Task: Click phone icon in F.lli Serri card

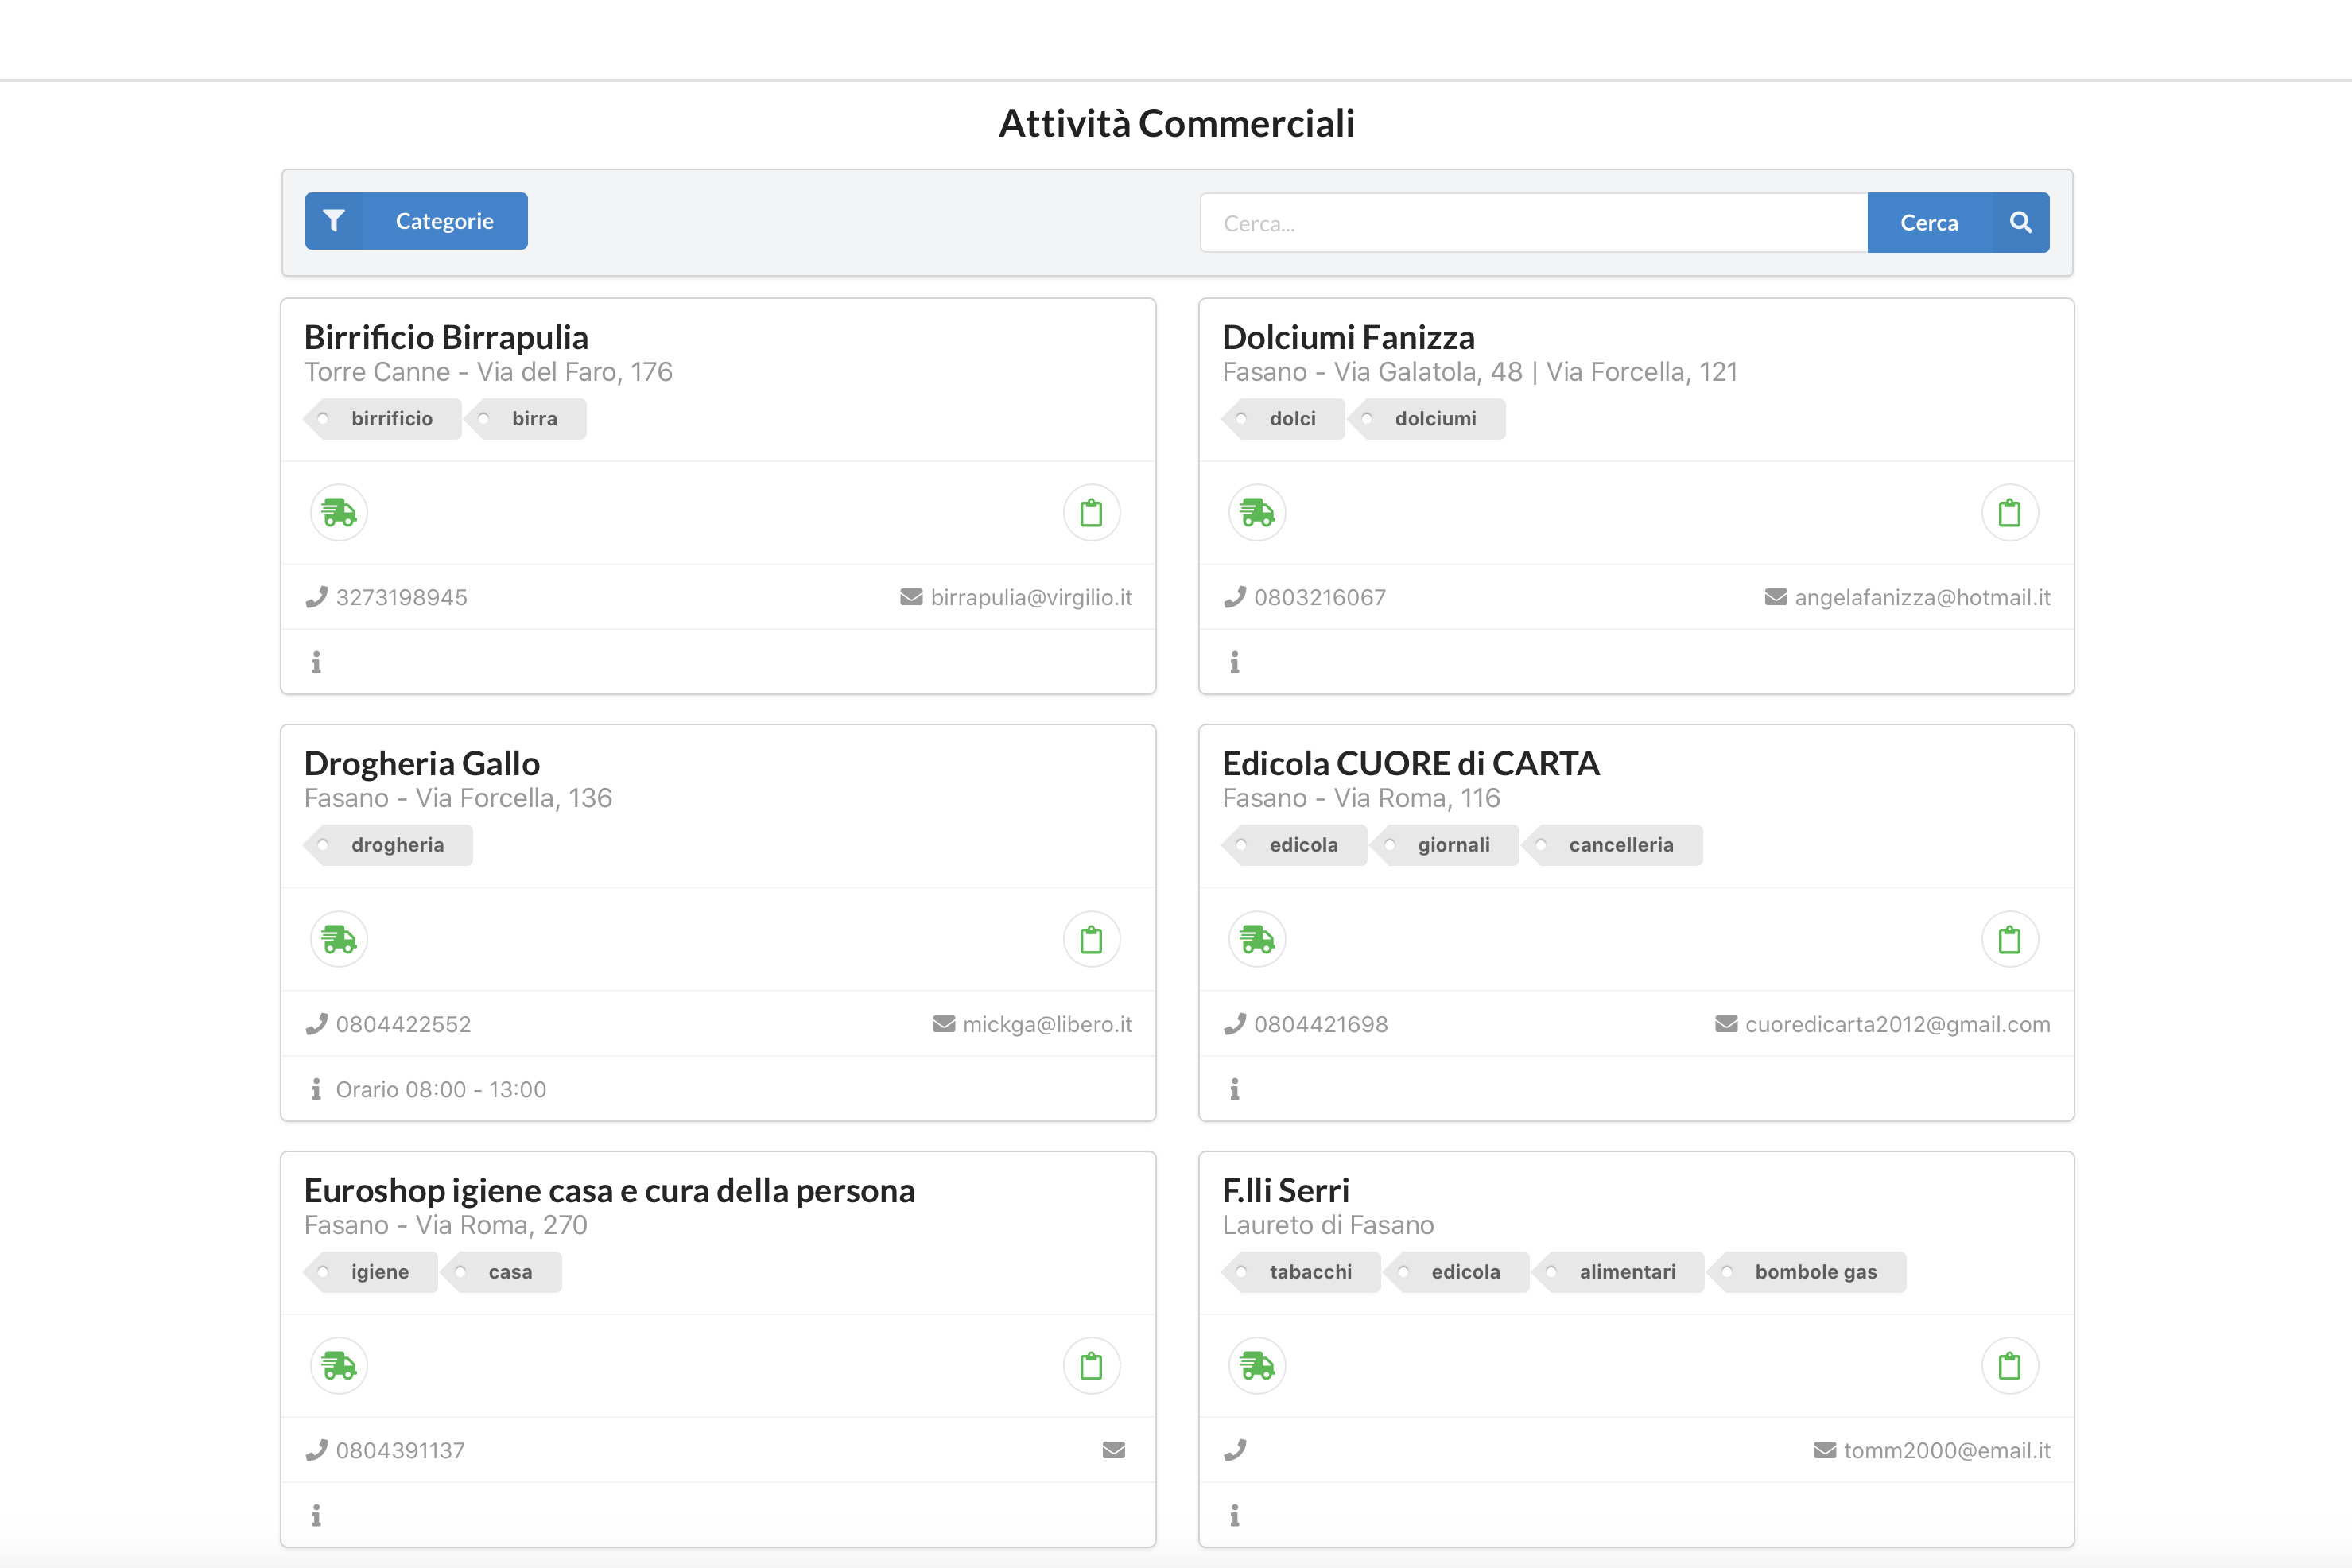Action: coord(1235,1450)
